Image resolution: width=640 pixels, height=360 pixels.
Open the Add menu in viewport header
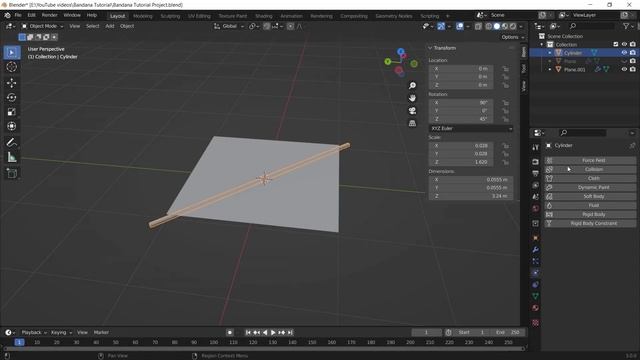[x=110, y=26]
